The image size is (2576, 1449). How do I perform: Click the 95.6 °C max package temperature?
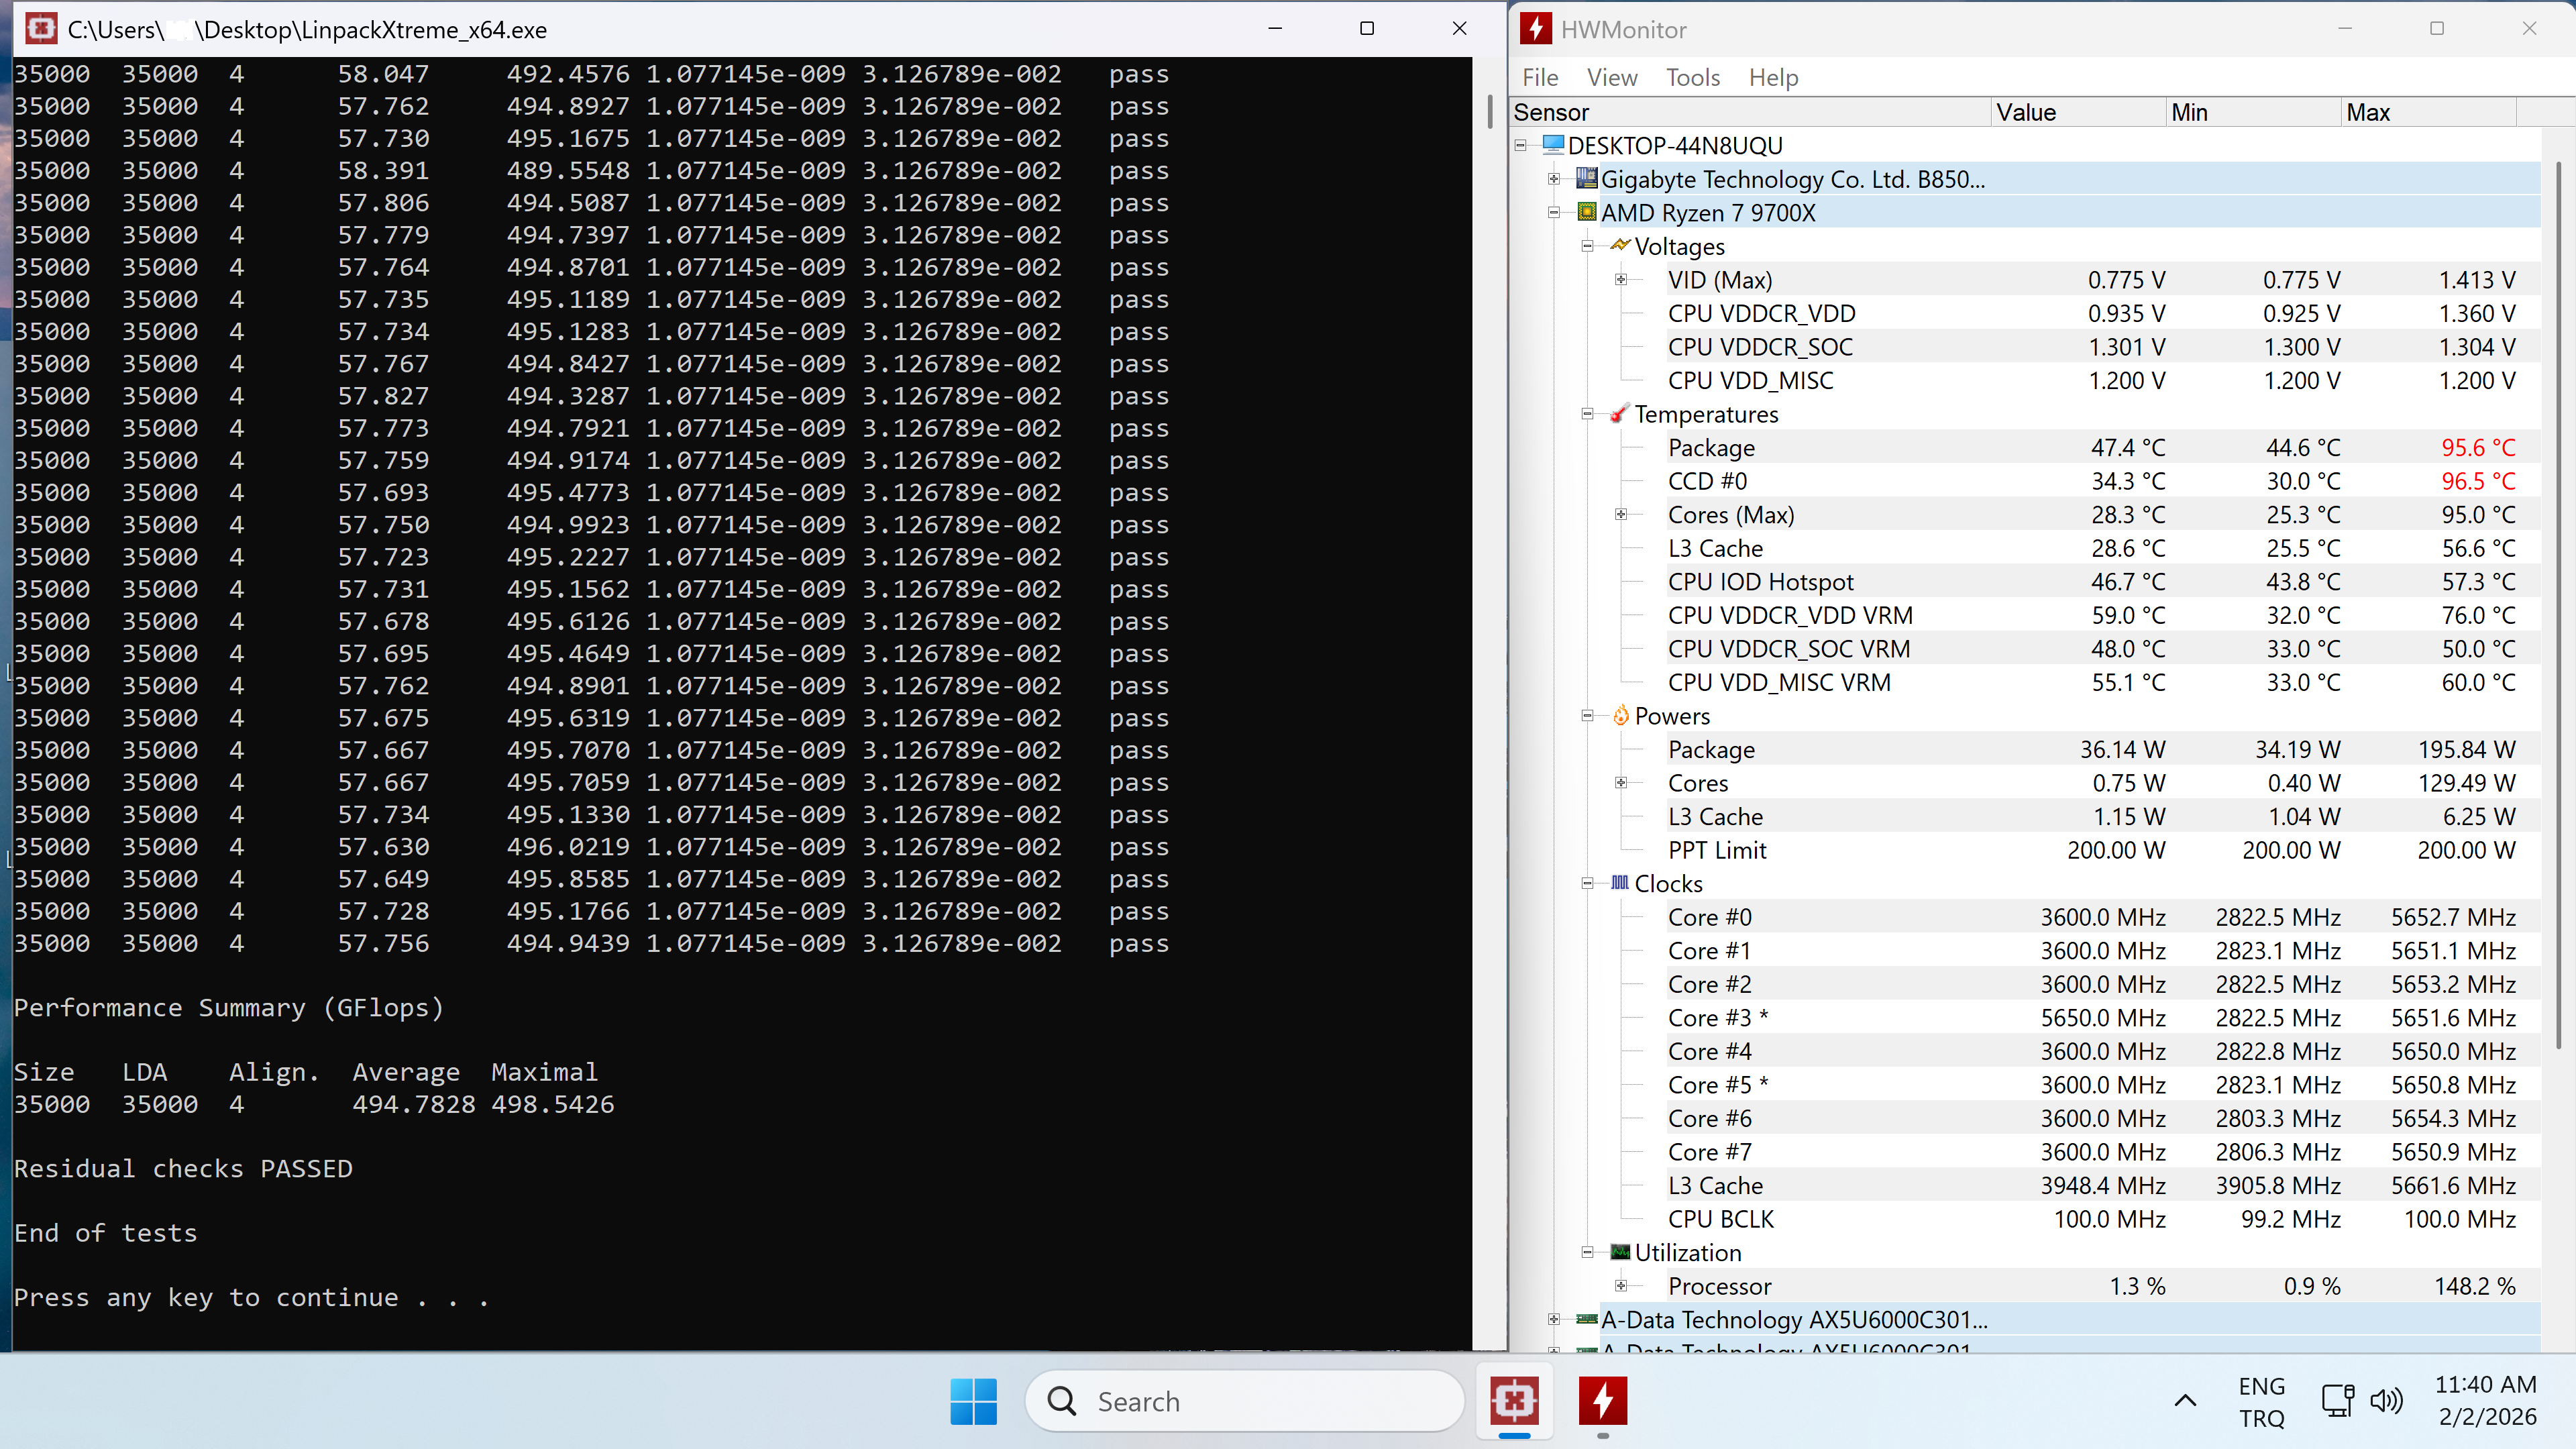(2478, 448)
